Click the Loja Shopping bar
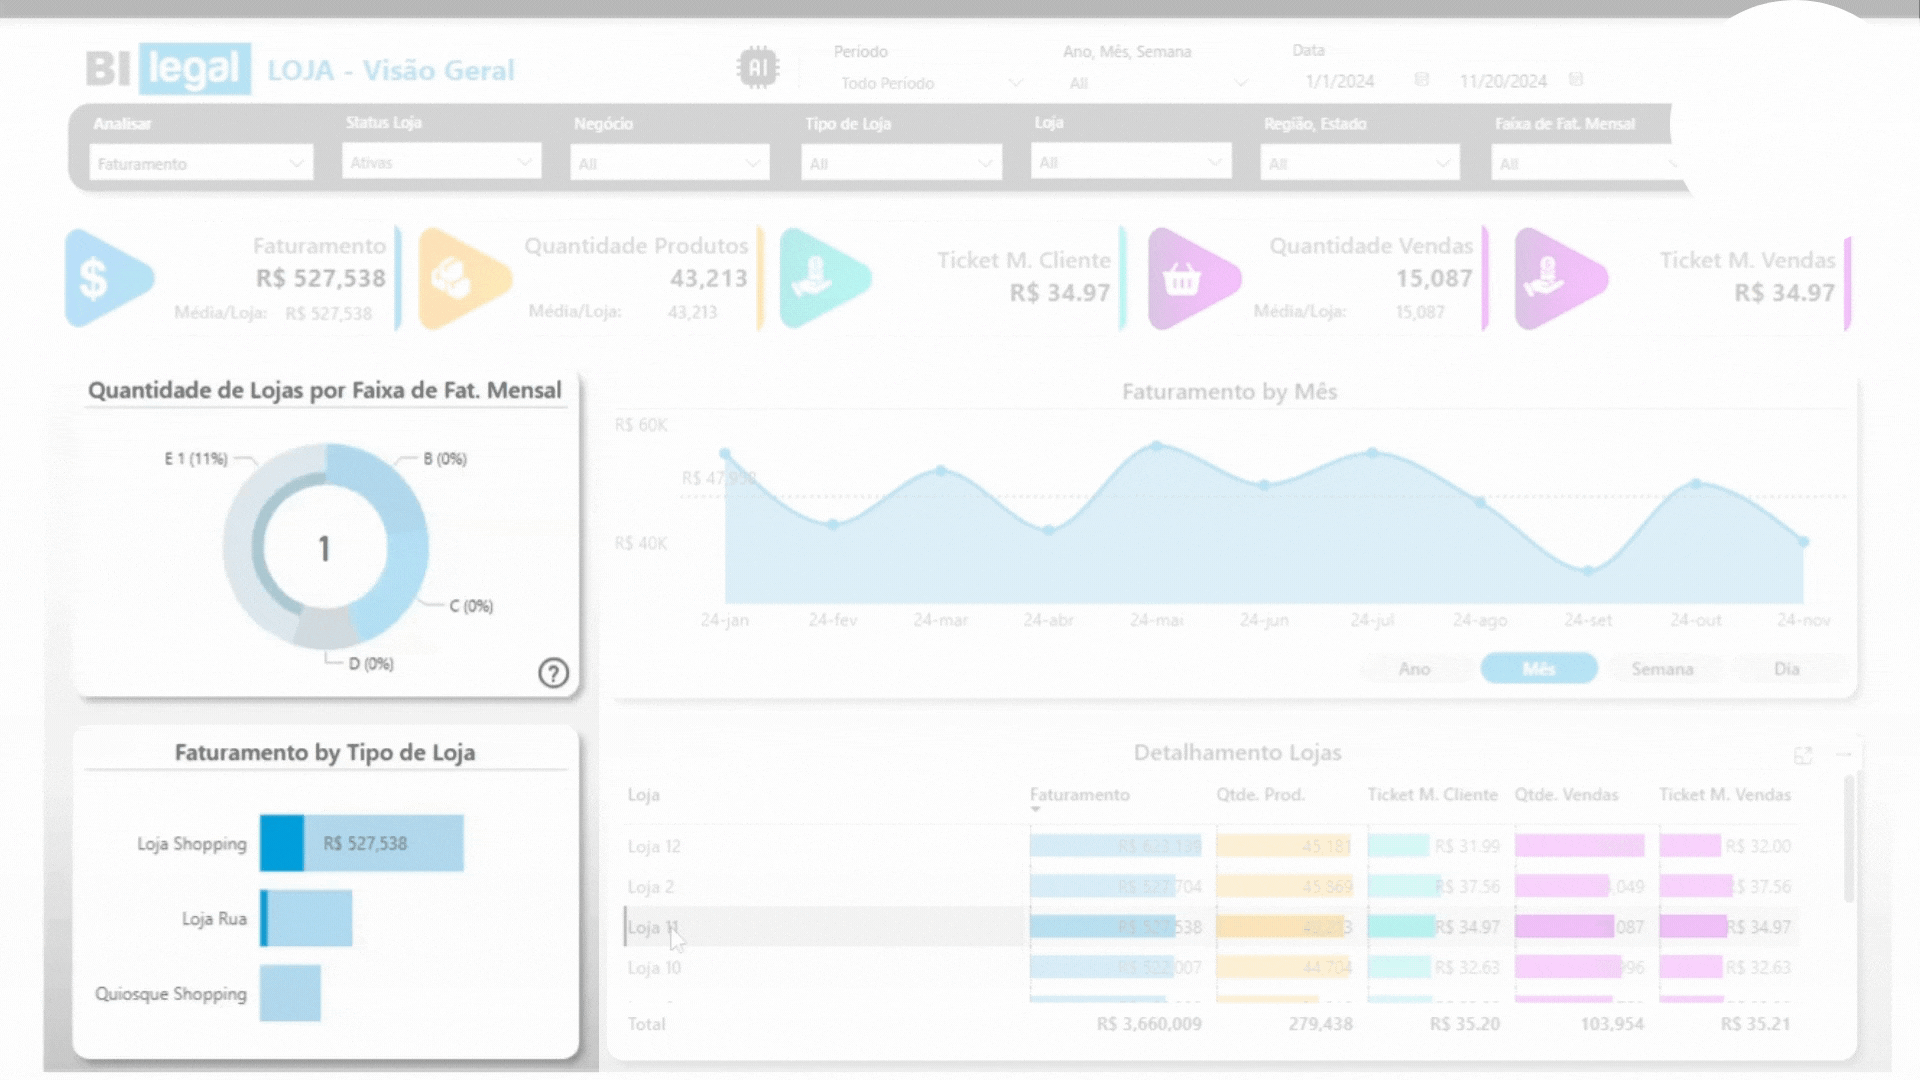 point(362,843)
